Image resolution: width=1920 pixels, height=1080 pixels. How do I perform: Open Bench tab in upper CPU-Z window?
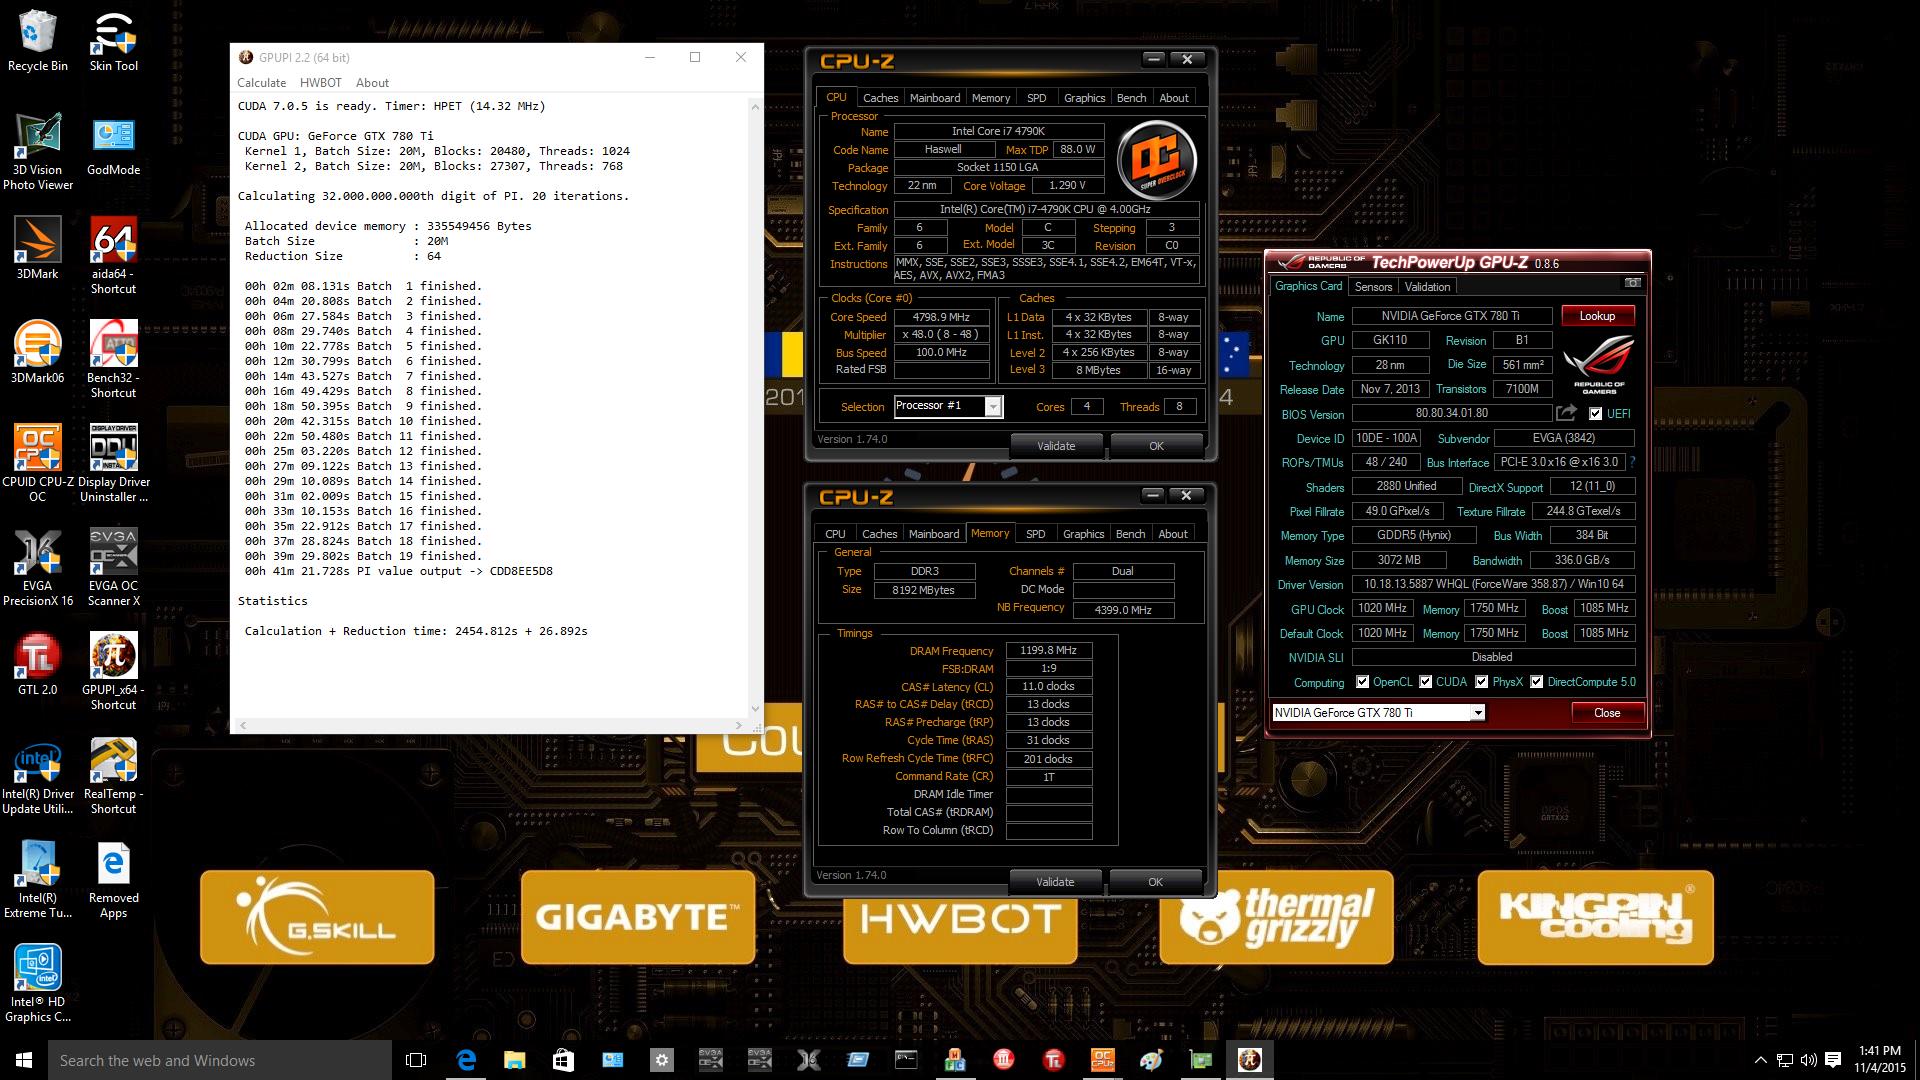click(x=1131, y=98)
